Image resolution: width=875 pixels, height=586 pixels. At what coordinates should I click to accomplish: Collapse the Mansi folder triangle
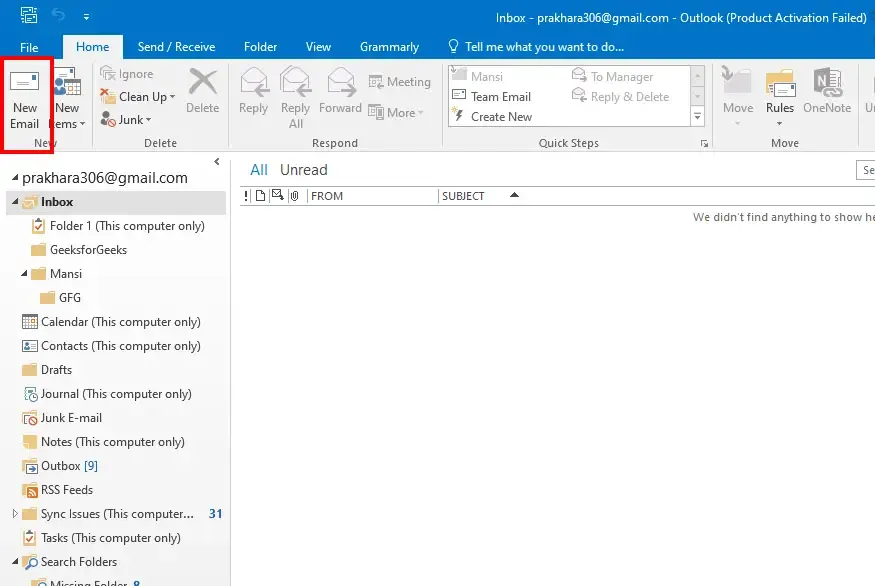click(24, 273)
